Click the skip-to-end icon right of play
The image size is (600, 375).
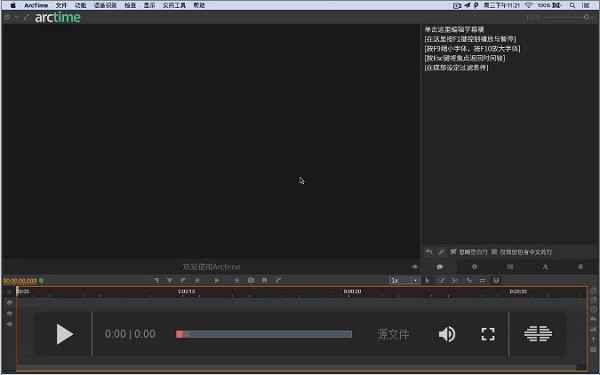tap(237, 280)
